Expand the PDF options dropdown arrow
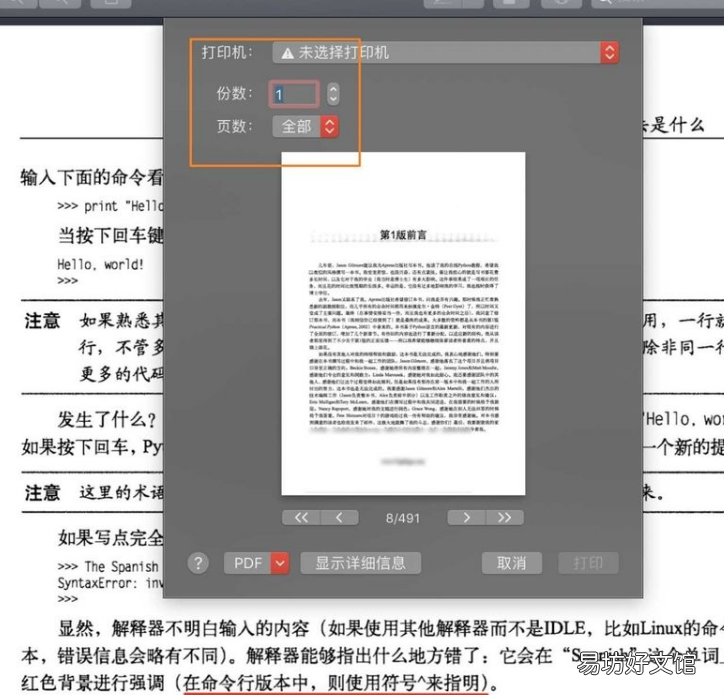Viewport: 724px width, 695px height. coord(280,563)
